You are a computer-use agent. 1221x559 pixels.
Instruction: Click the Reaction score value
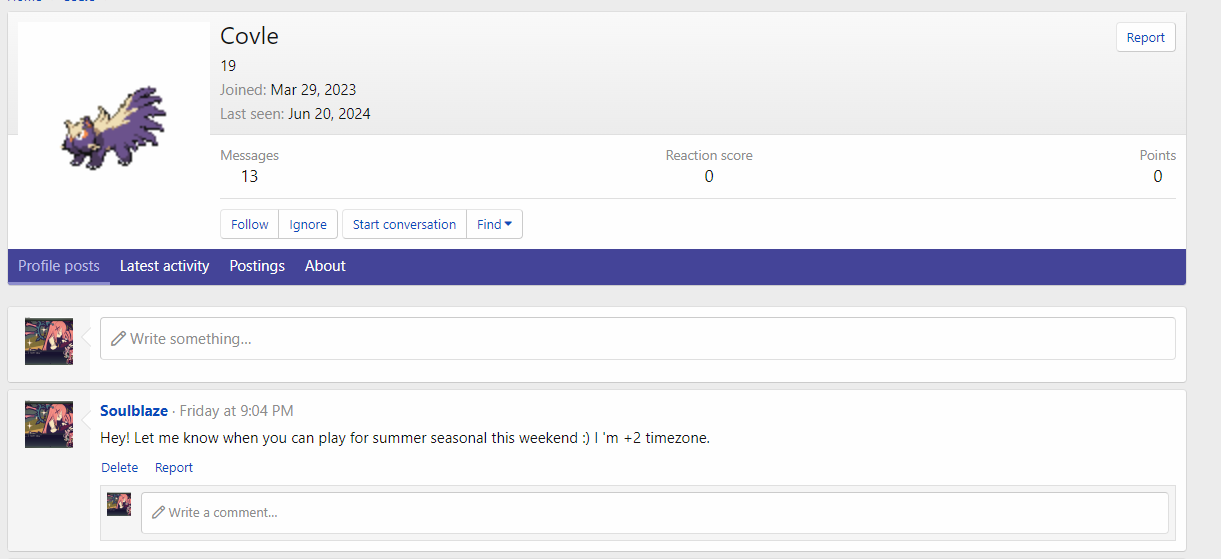(709, 176)
